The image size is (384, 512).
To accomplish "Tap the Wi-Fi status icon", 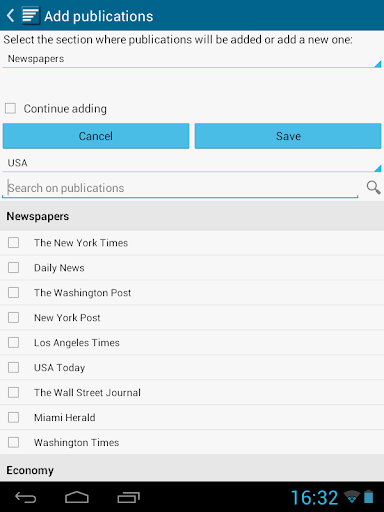I will click(x=352, y=497).
